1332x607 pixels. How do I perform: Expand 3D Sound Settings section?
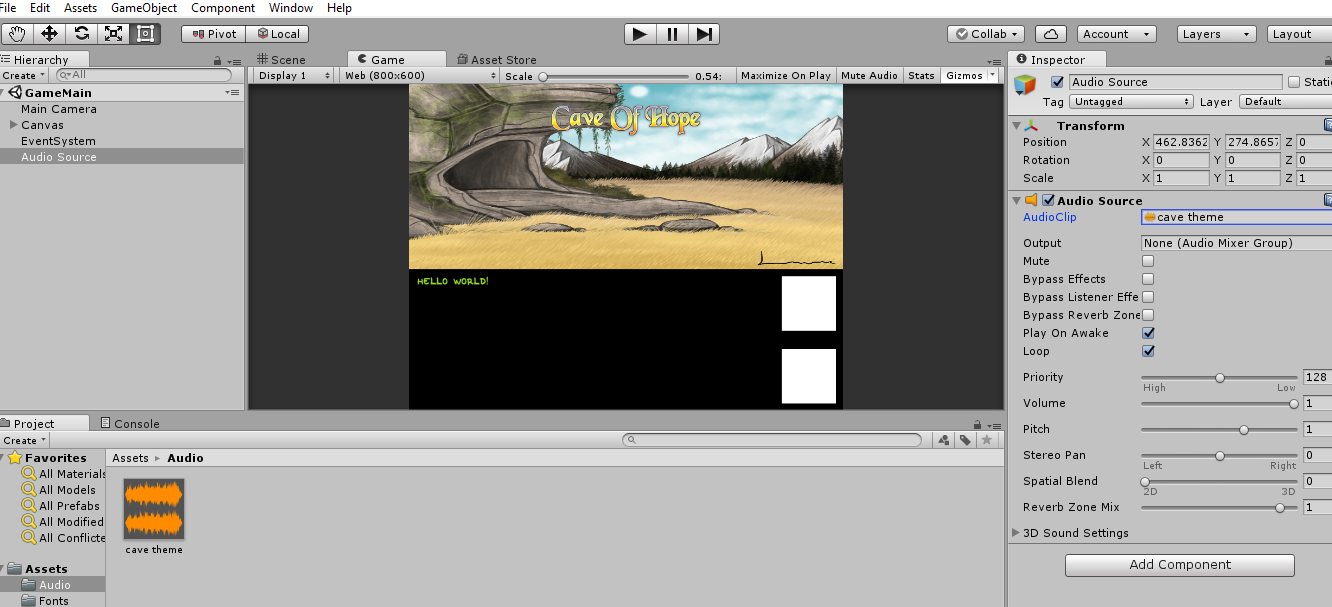tap(1017, 533)
